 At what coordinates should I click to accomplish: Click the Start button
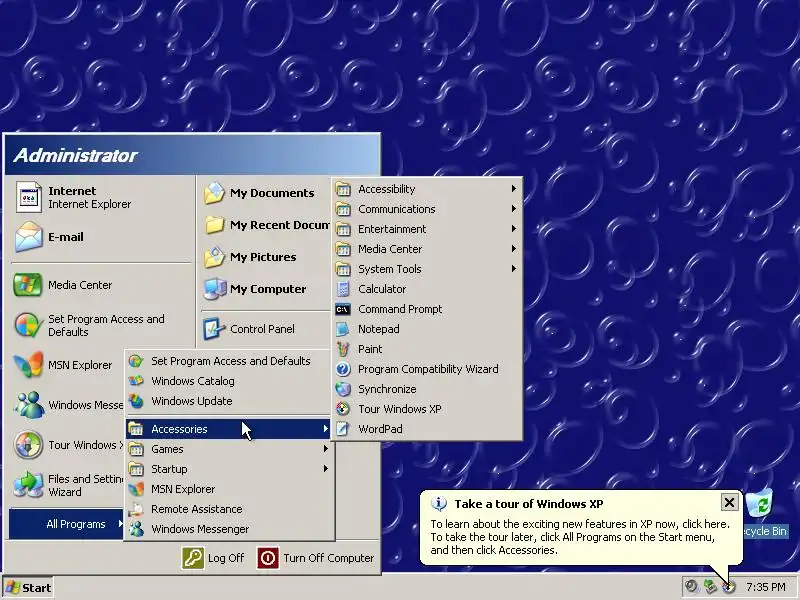pyautogui.click(x=29, y=588)
